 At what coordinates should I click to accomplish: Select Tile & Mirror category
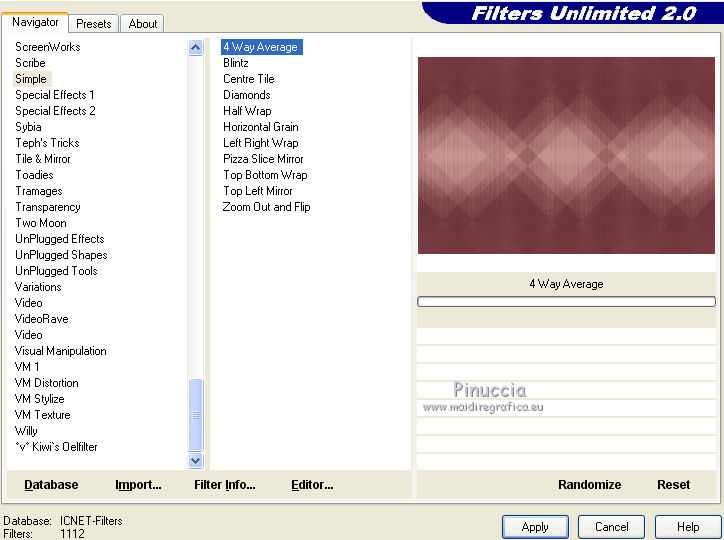point(42,159)
